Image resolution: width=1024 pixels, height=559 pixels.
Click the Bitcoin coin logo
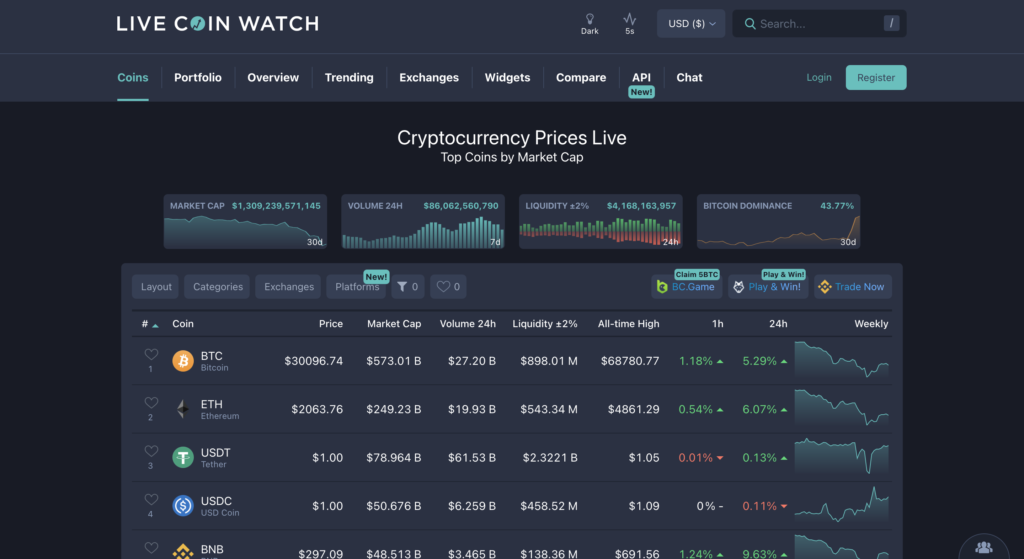183,361
